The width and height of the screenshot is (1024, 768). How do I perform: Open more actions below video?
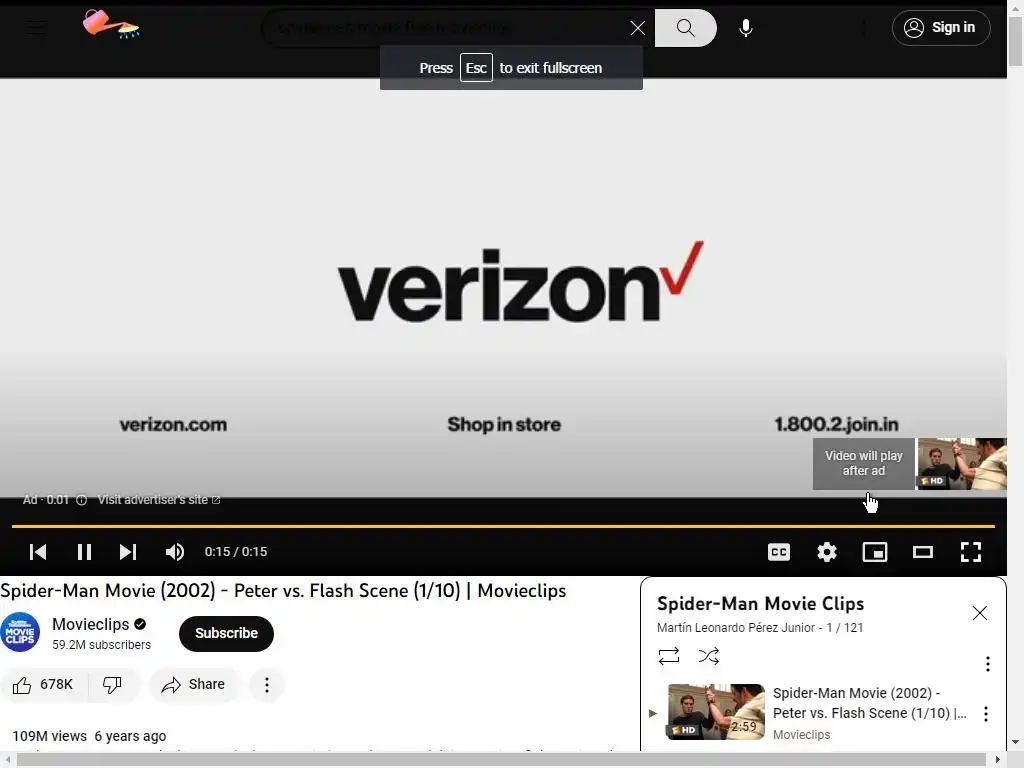tap(266, 684)
